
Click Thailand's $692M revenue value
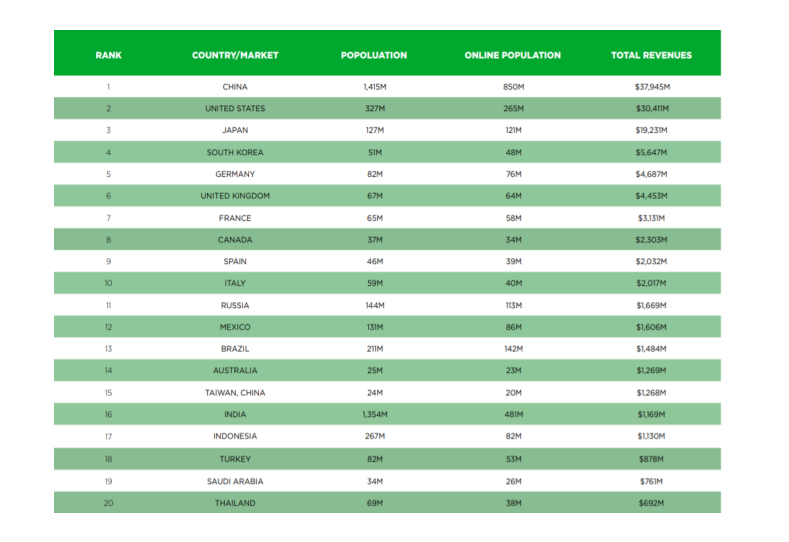pos(651,503)
